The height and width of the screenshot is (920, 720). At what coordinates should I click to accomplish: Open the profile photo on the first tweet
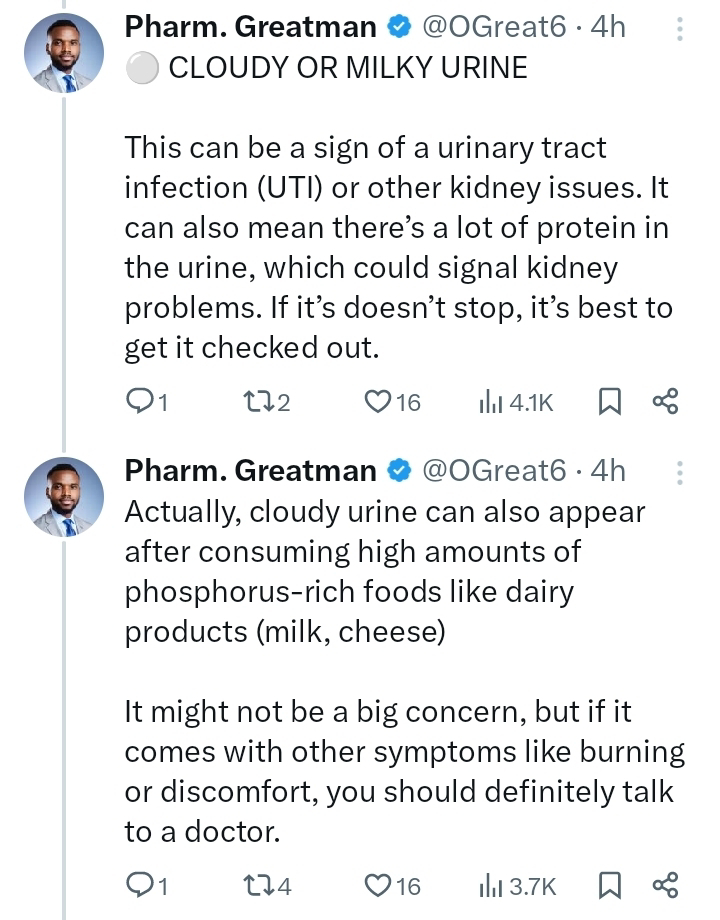[x=64, y=55]
